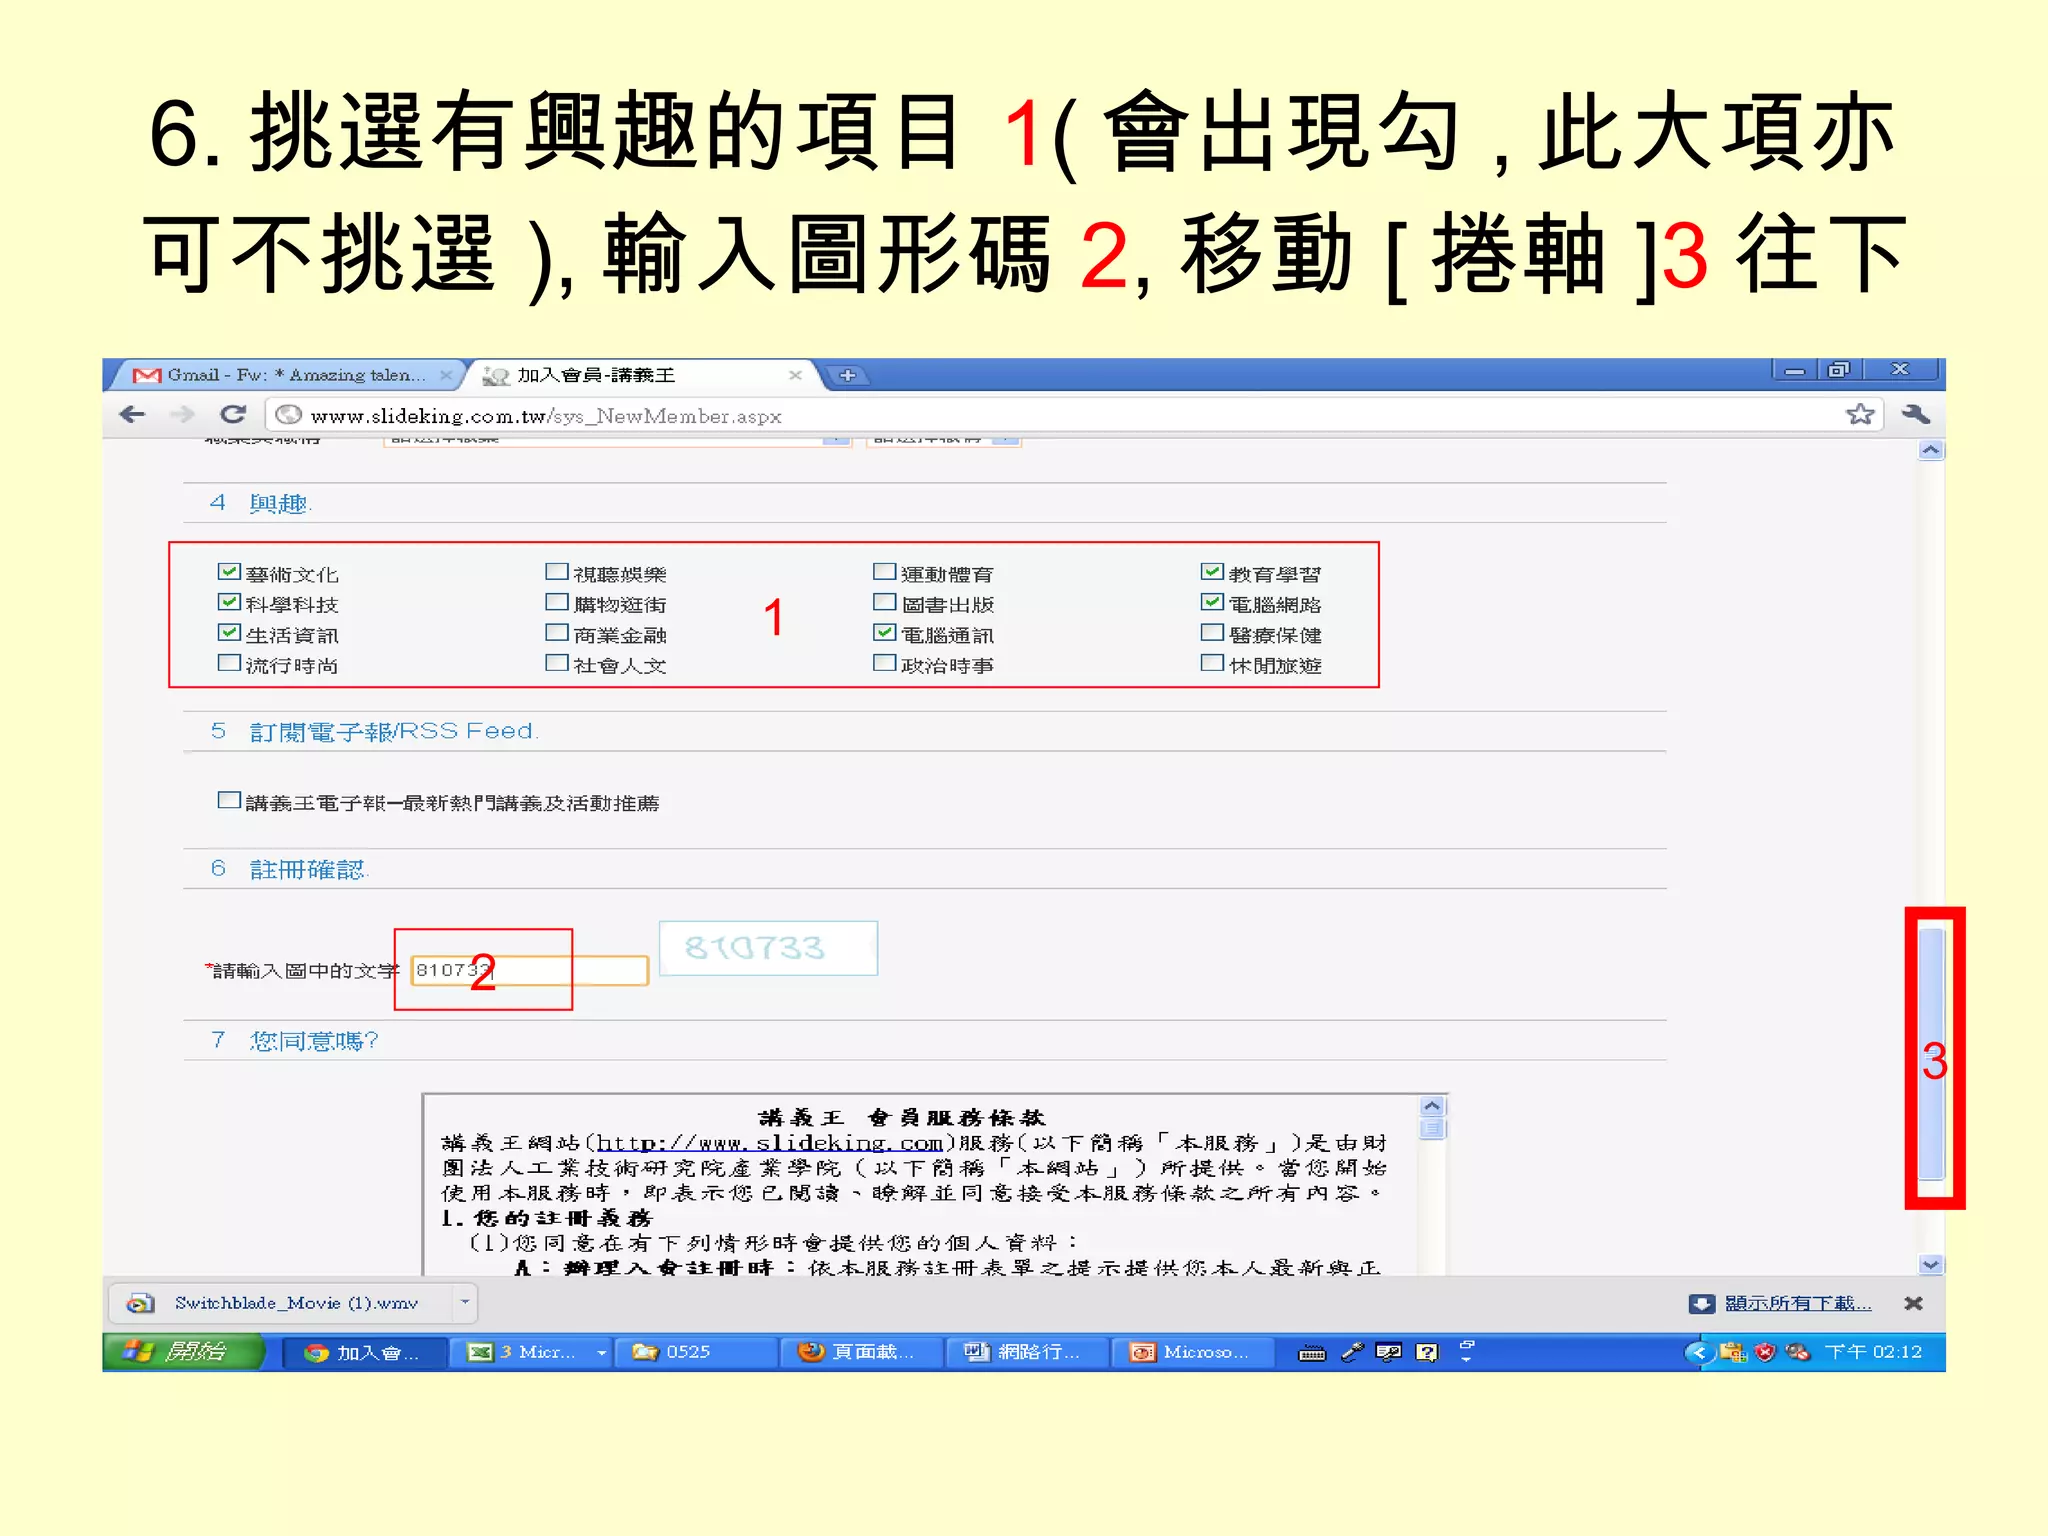Image resolution: width=2048 pixels, height=1536 pixels.
Task: Select the 加入會員-講義王 tab
Action: click(x=640, y=375)
